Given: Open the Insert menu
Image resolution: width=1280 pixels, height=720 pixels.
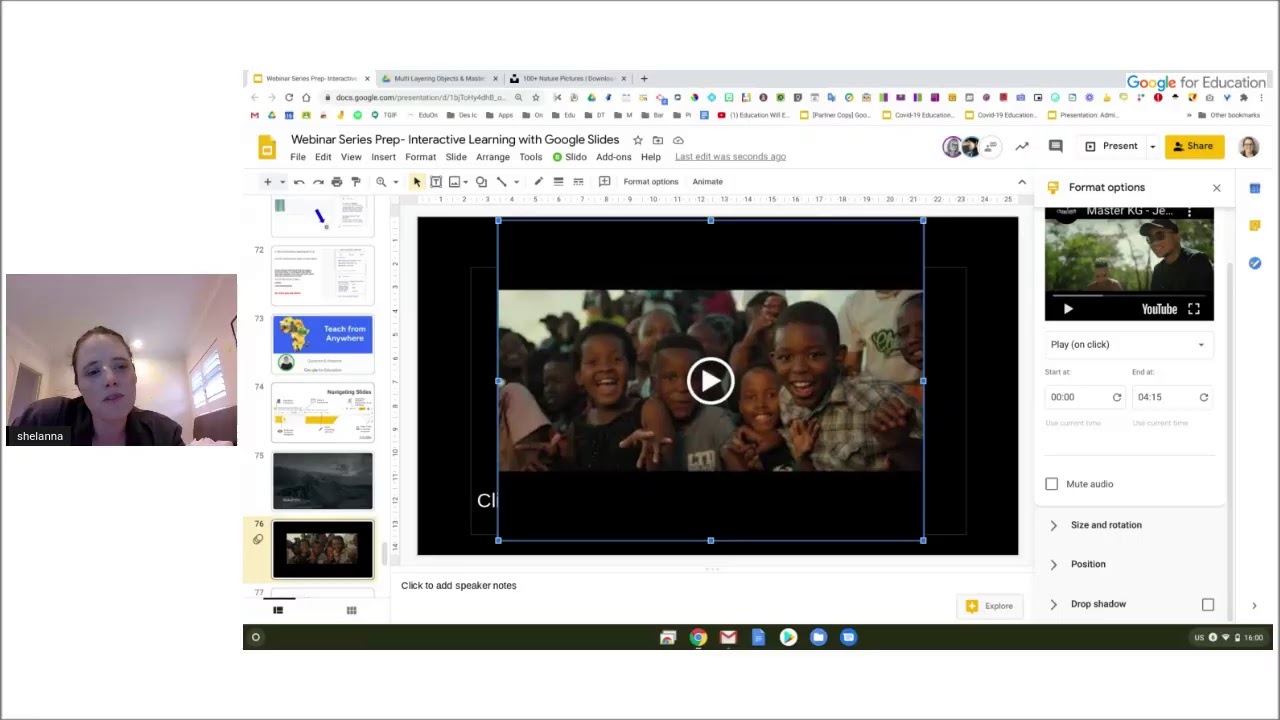Looking at the screenshot, I should point(383,157).
